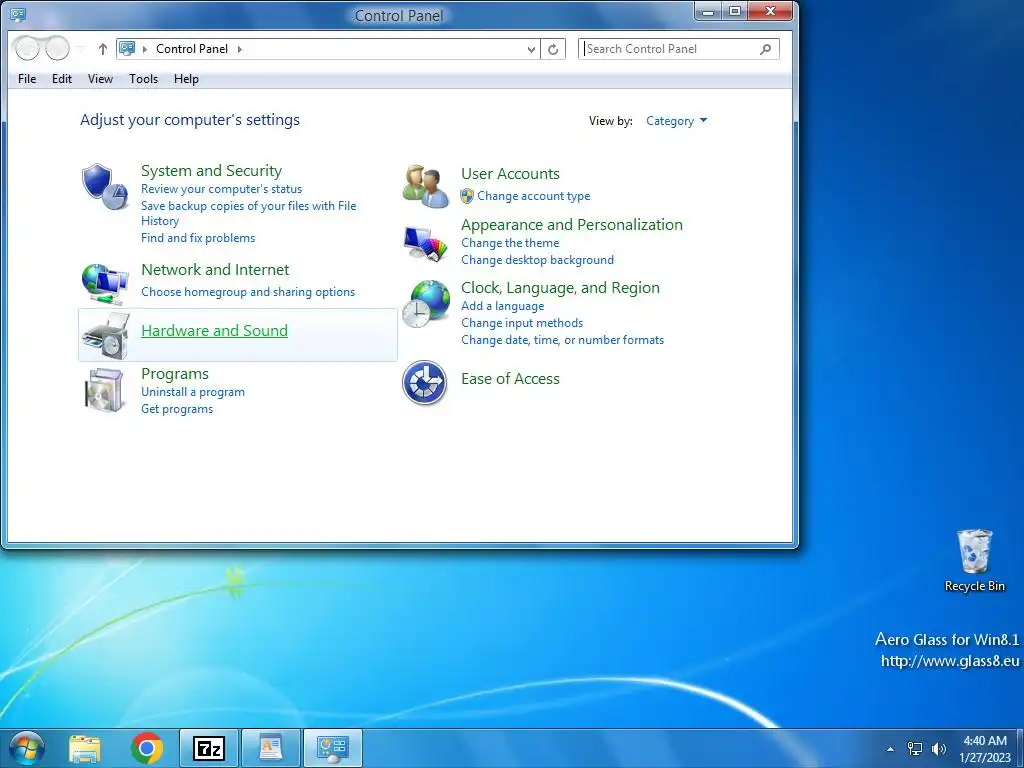Click the network tray icon
The width and height of the screenshot is (1024, 768).
click(x=915, y=749)
